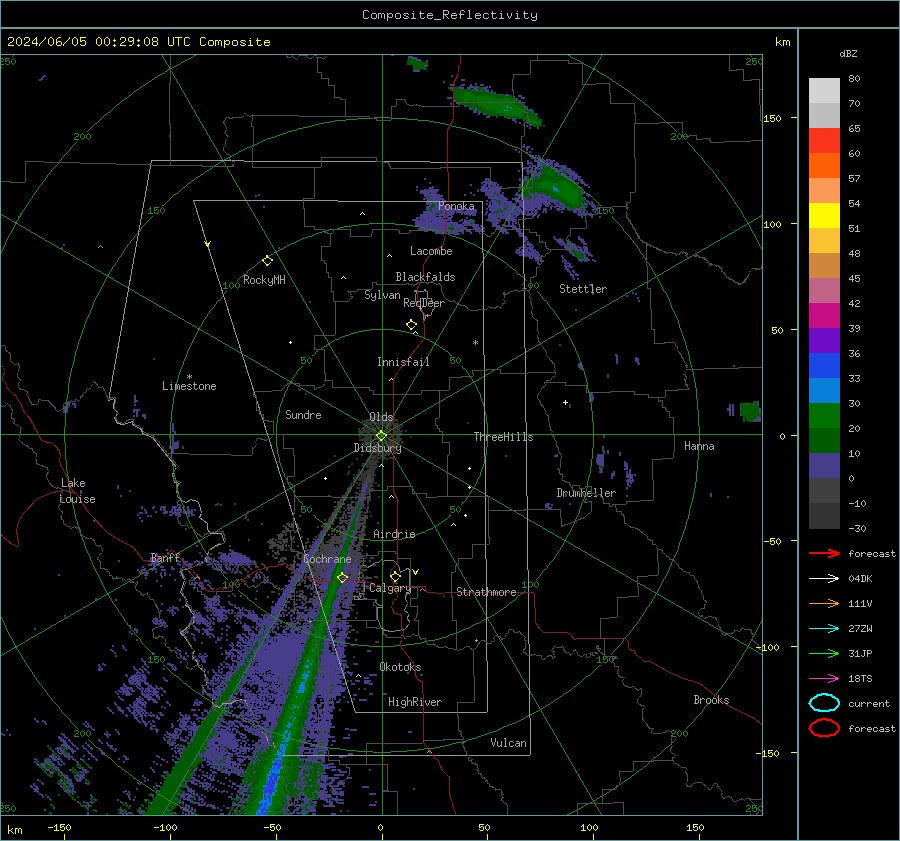
Task: Click the ThreeHills town label
Action: 503,437
